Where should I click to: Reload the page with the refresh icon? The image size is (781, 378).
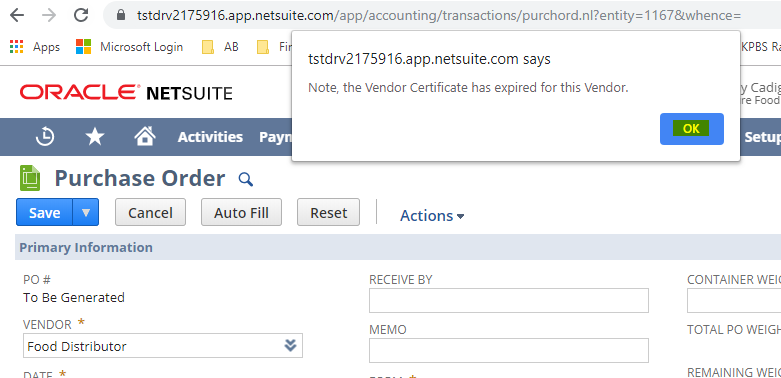point(81,15)
